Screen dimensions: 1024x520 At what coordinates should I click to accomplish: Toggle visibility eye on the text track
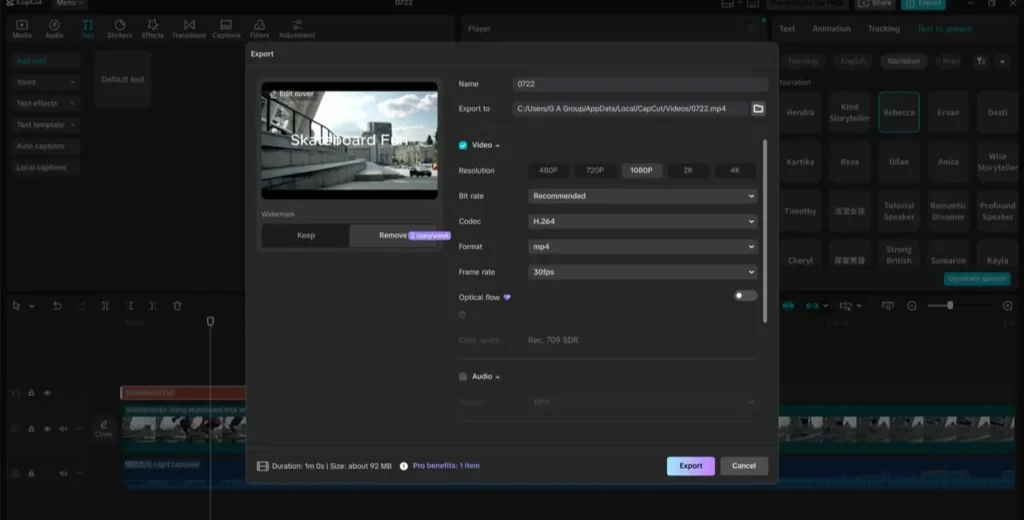click(x=47, y=393)
